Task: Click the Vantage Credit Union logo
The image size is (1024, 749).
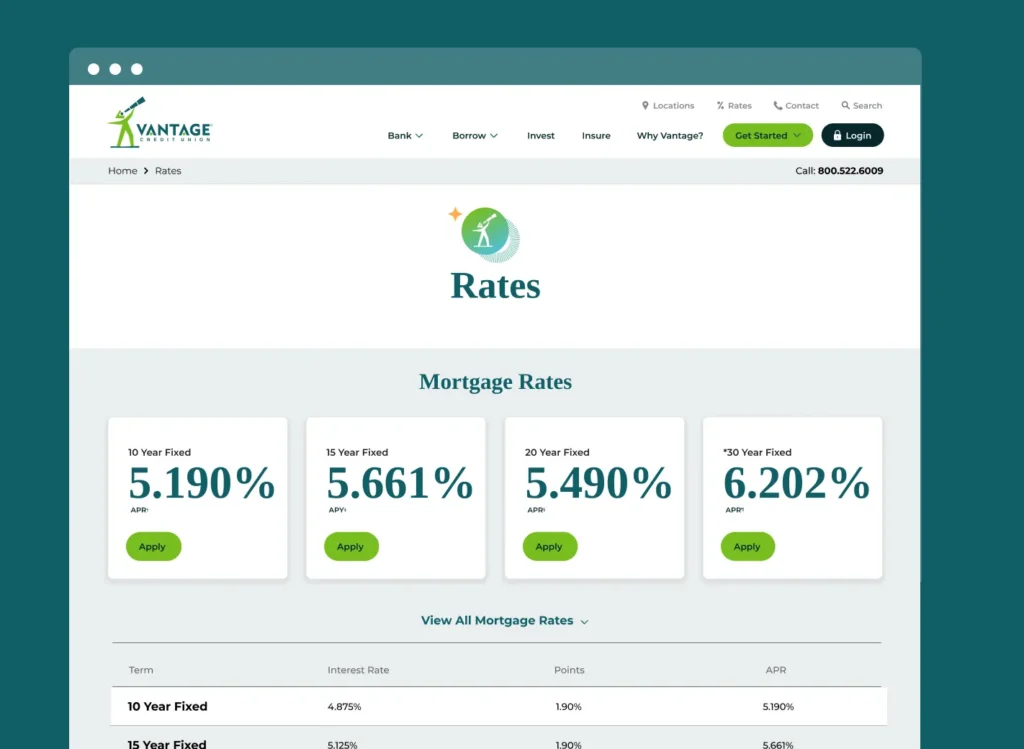Action: pos(160,123)
